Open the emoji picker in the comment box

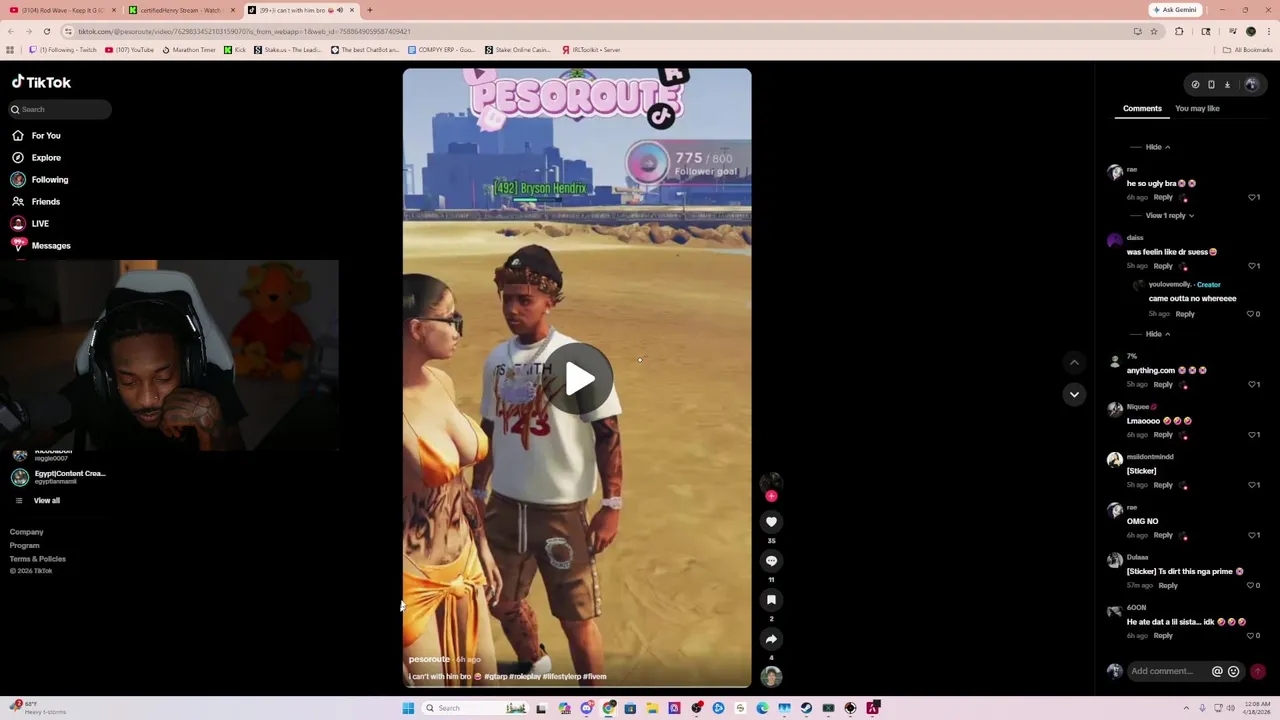pos(1233,671)
